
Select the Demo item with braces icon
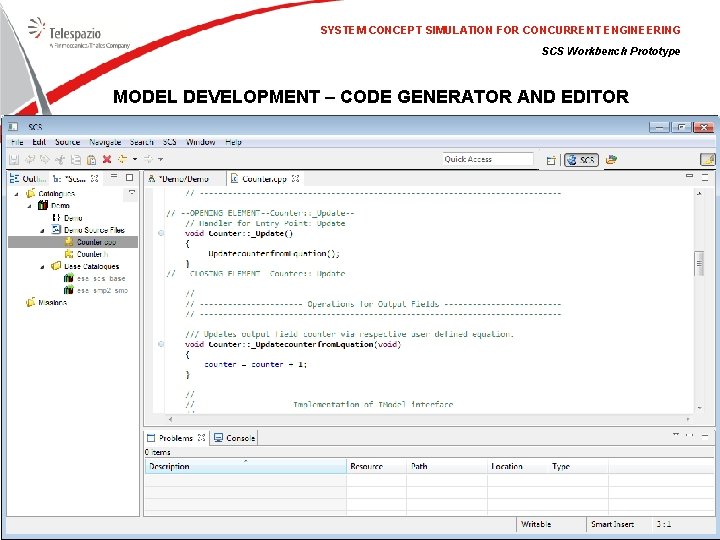click(x=67, y=218)
